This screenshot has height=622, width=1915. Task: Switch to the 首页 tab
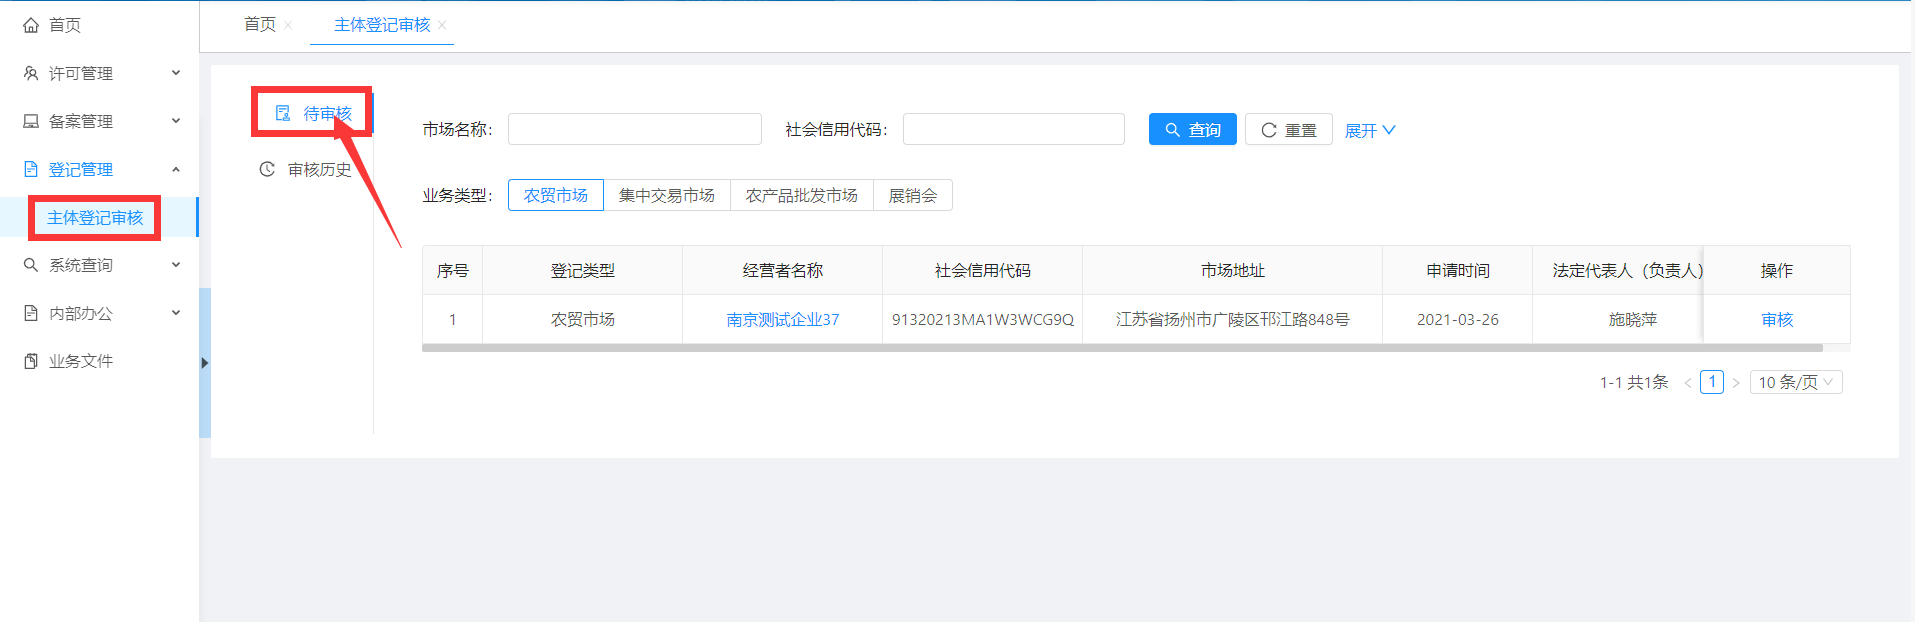[260, 25]
